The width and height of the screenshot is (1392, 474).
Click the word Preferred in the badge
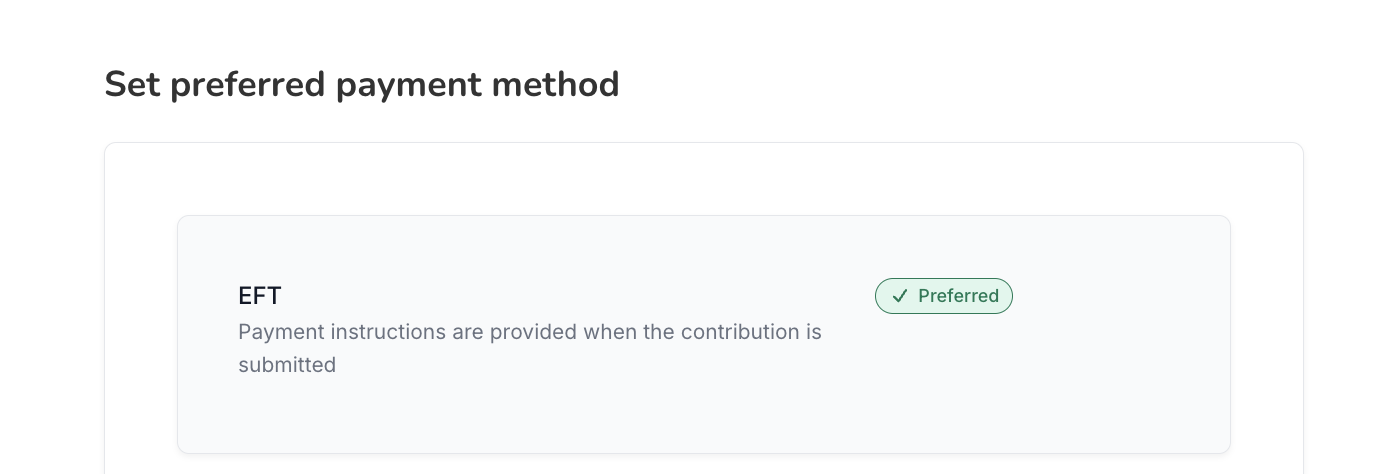pos(958,296)
